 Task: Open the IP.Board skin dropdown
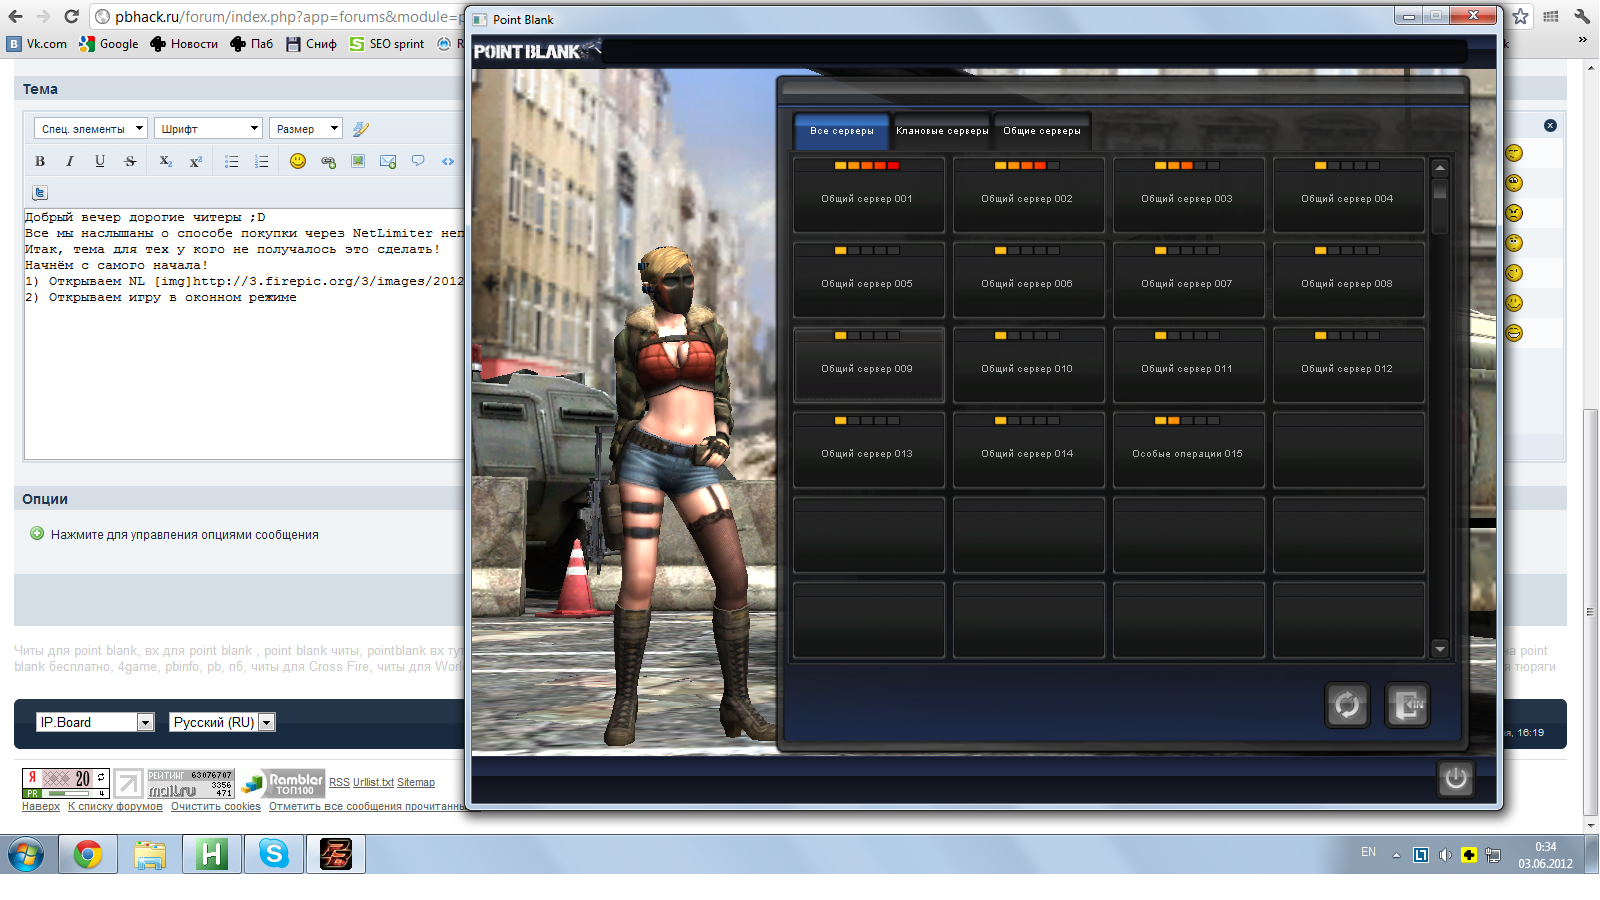(95, 722)
